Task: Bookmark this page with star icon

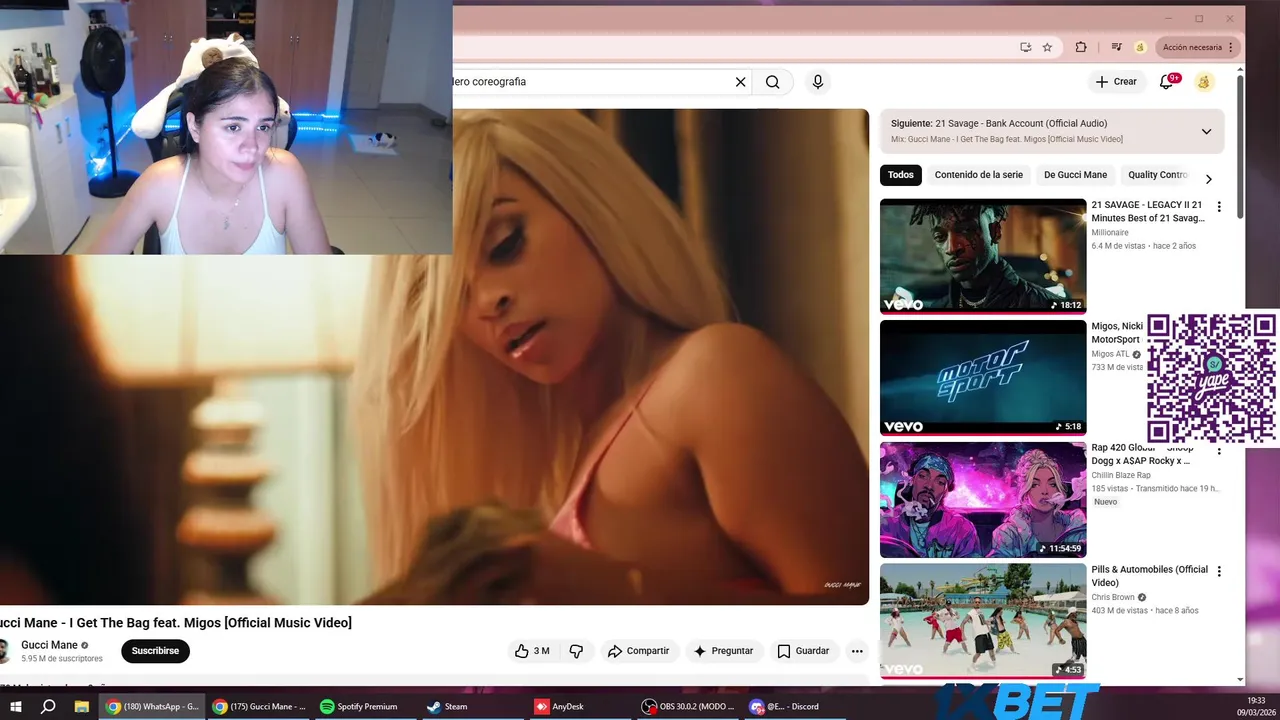Action: pyautogui.click(x=1047, y=47)
